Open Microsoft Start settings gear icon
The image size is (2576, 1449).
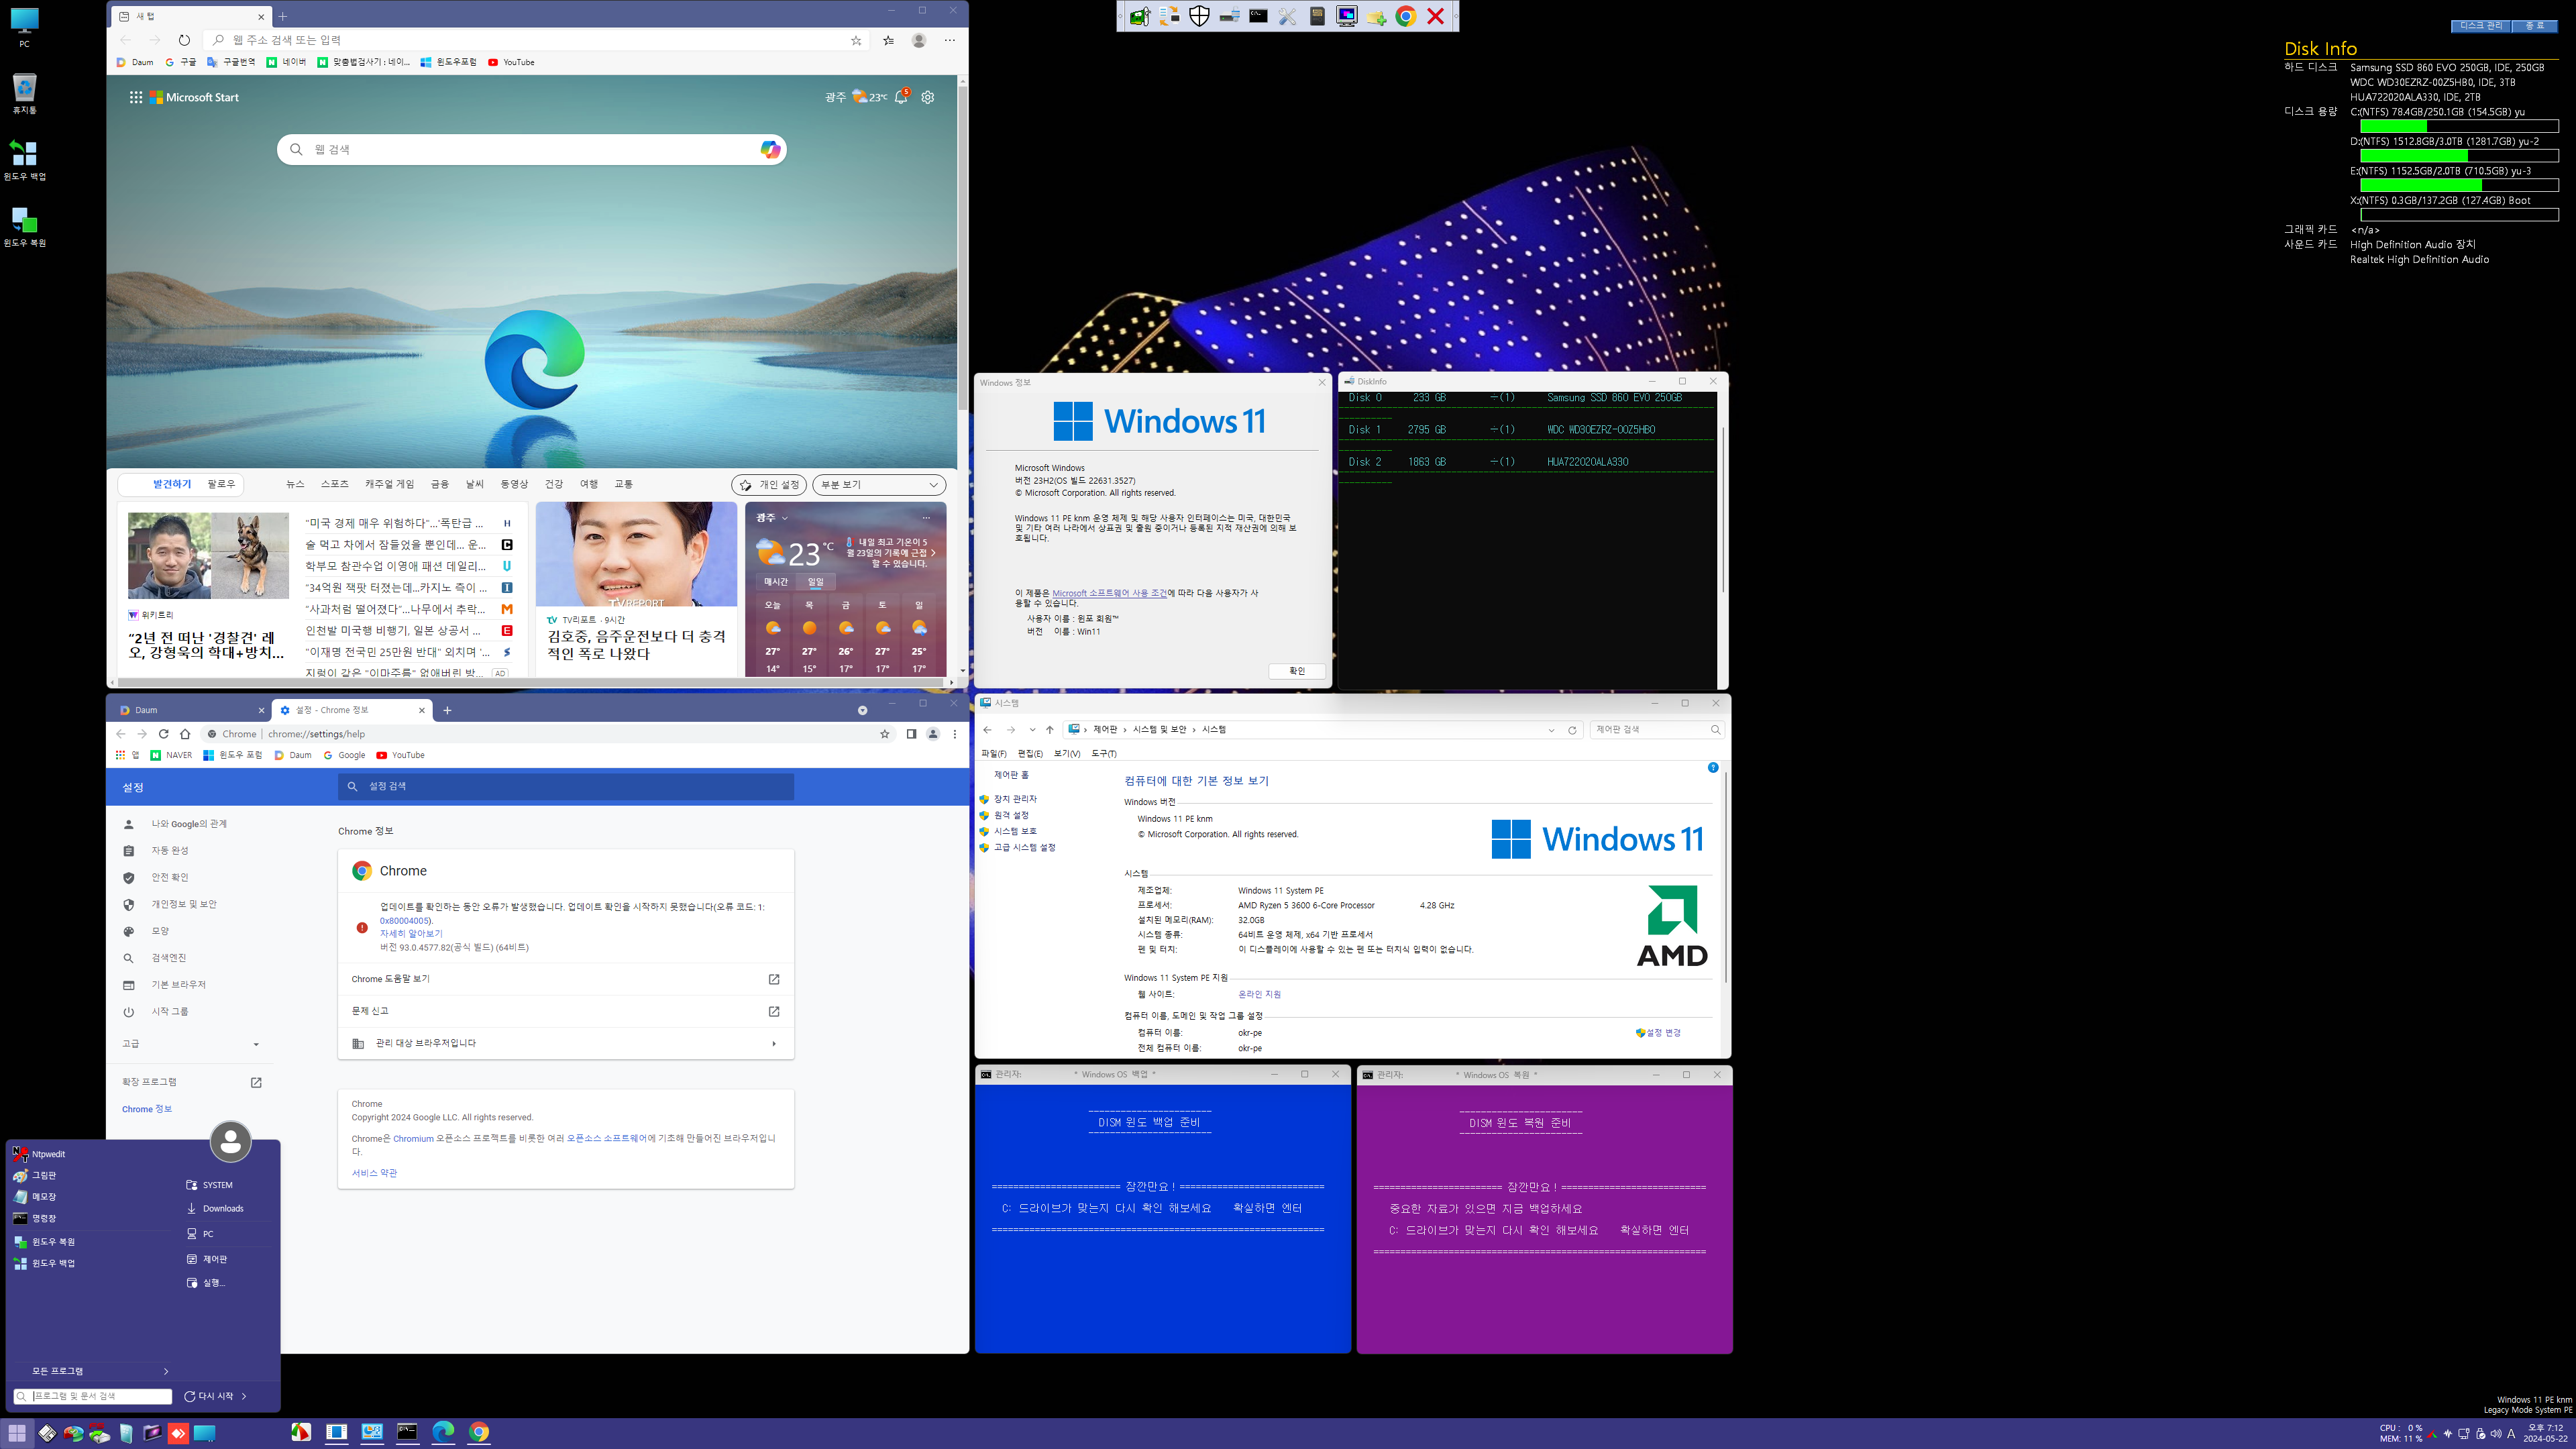pos(928,97)
